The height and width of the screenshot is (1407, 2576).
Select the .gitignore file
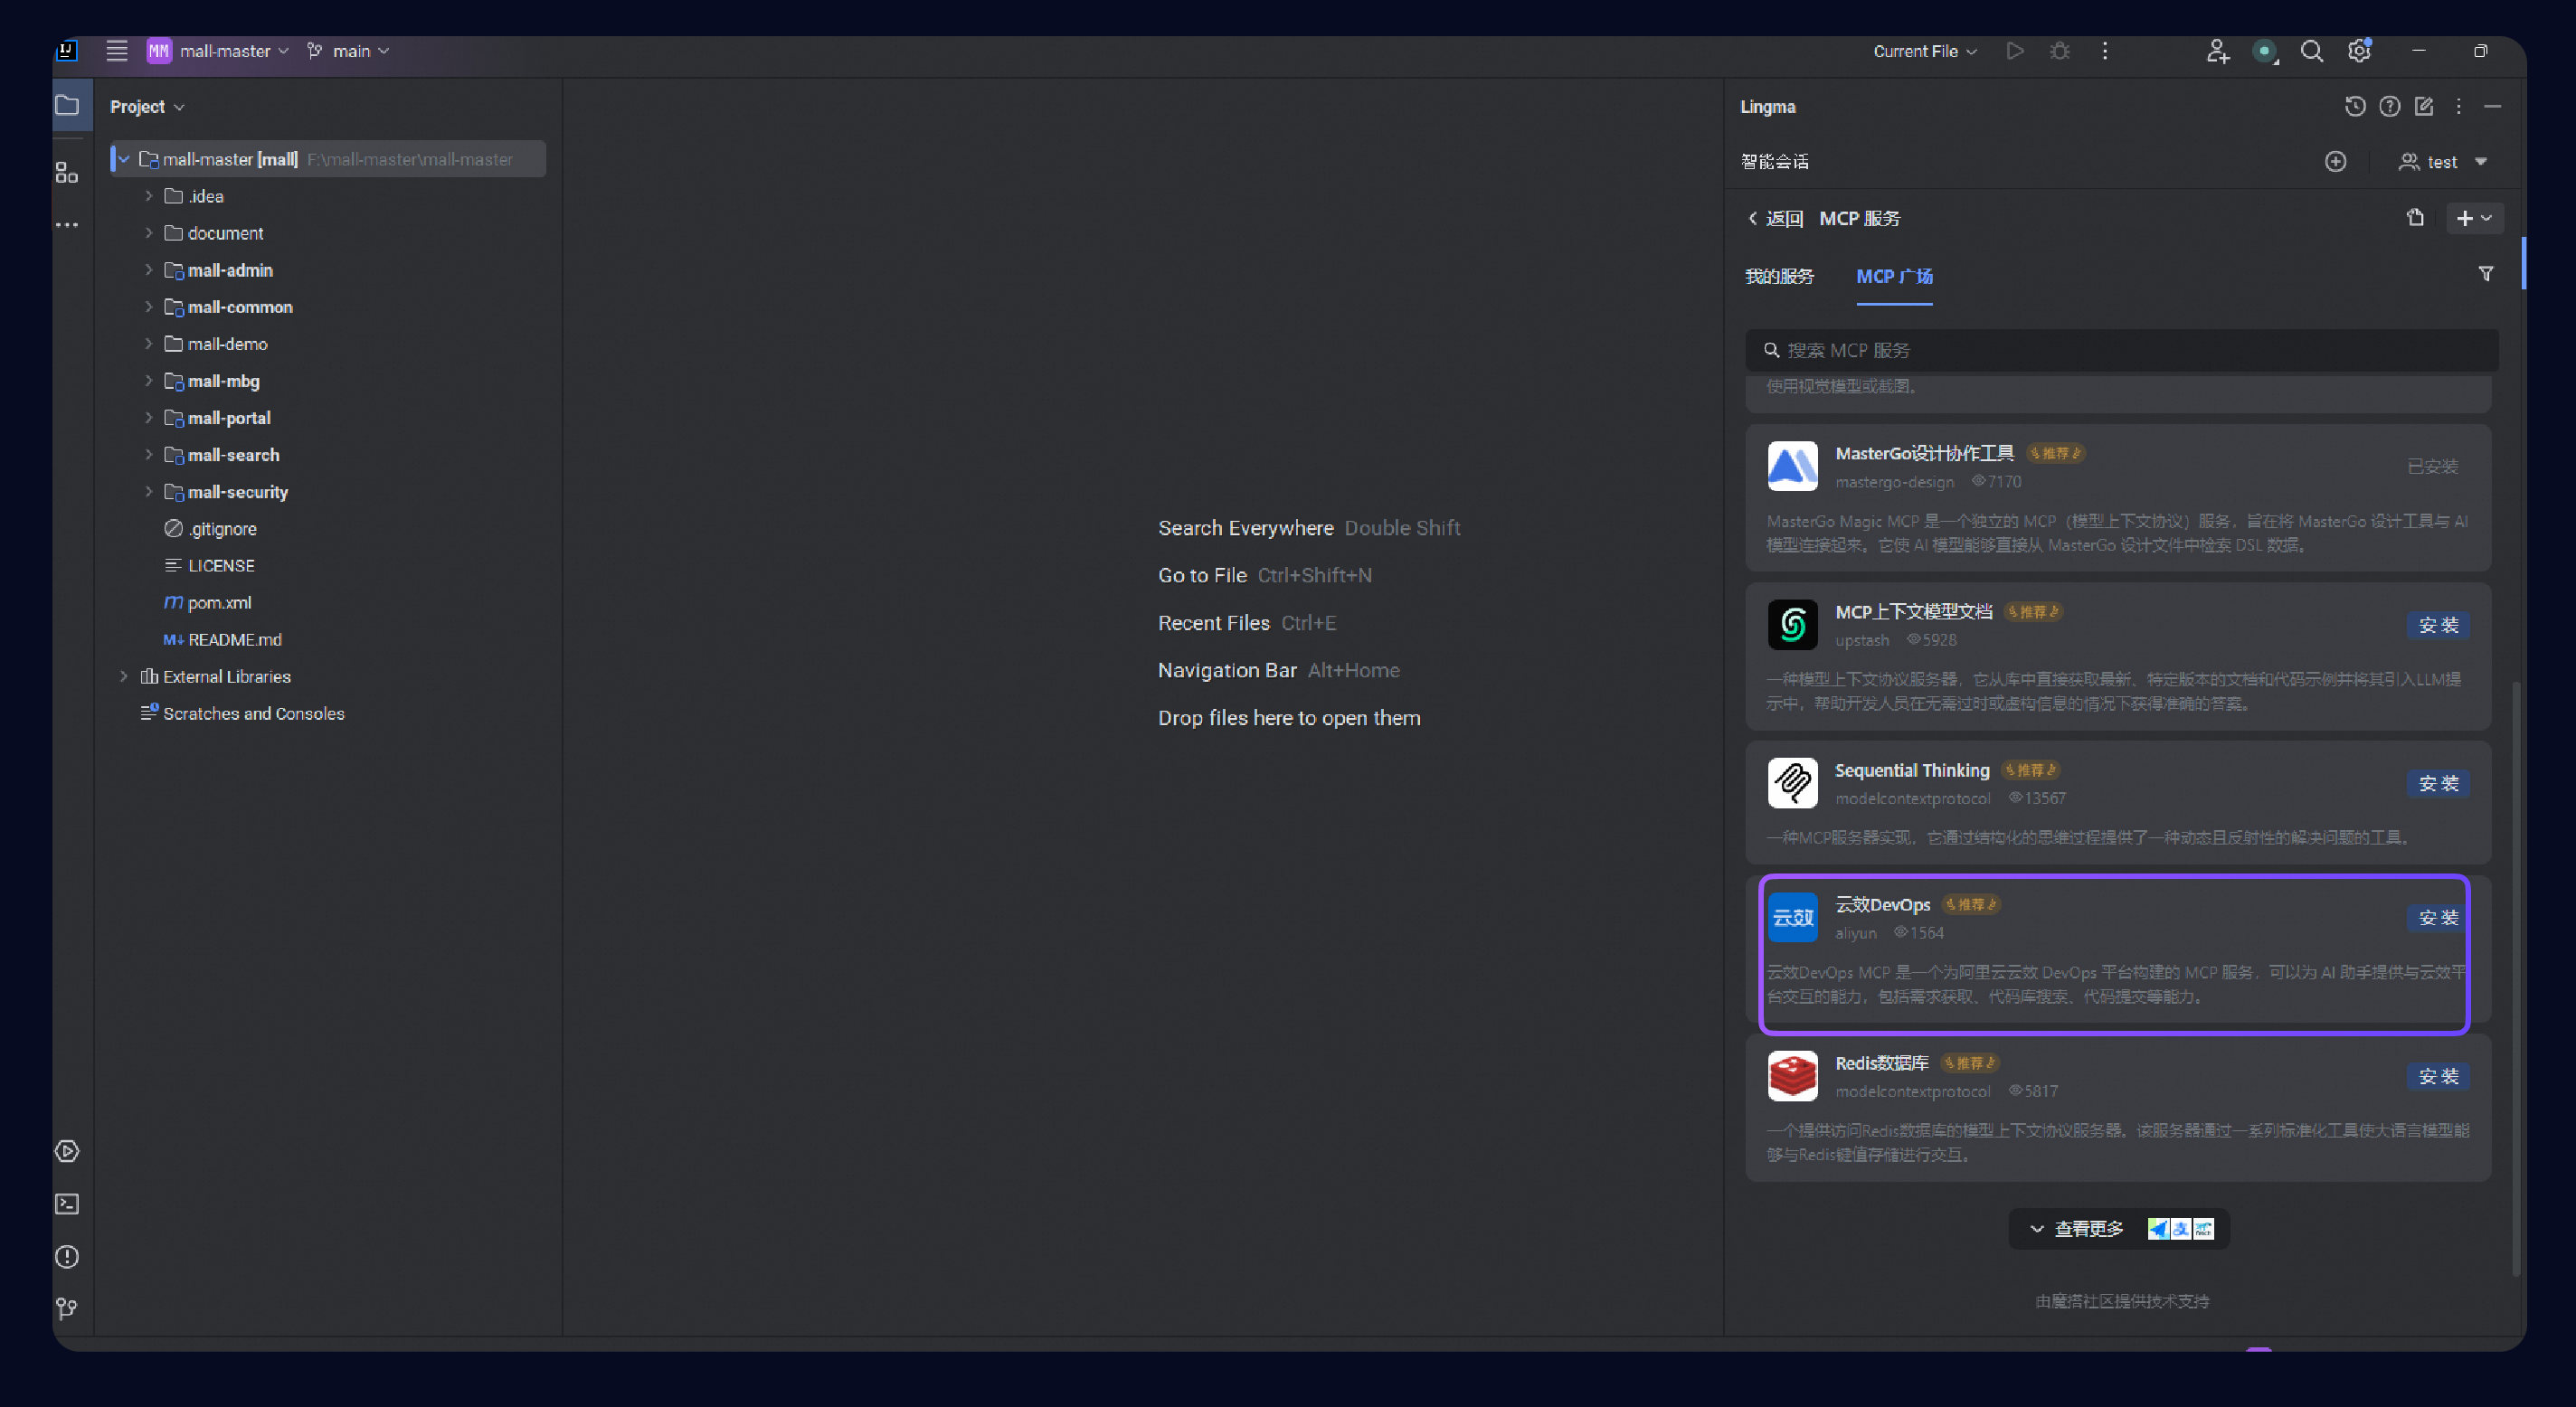coord(222,529)
